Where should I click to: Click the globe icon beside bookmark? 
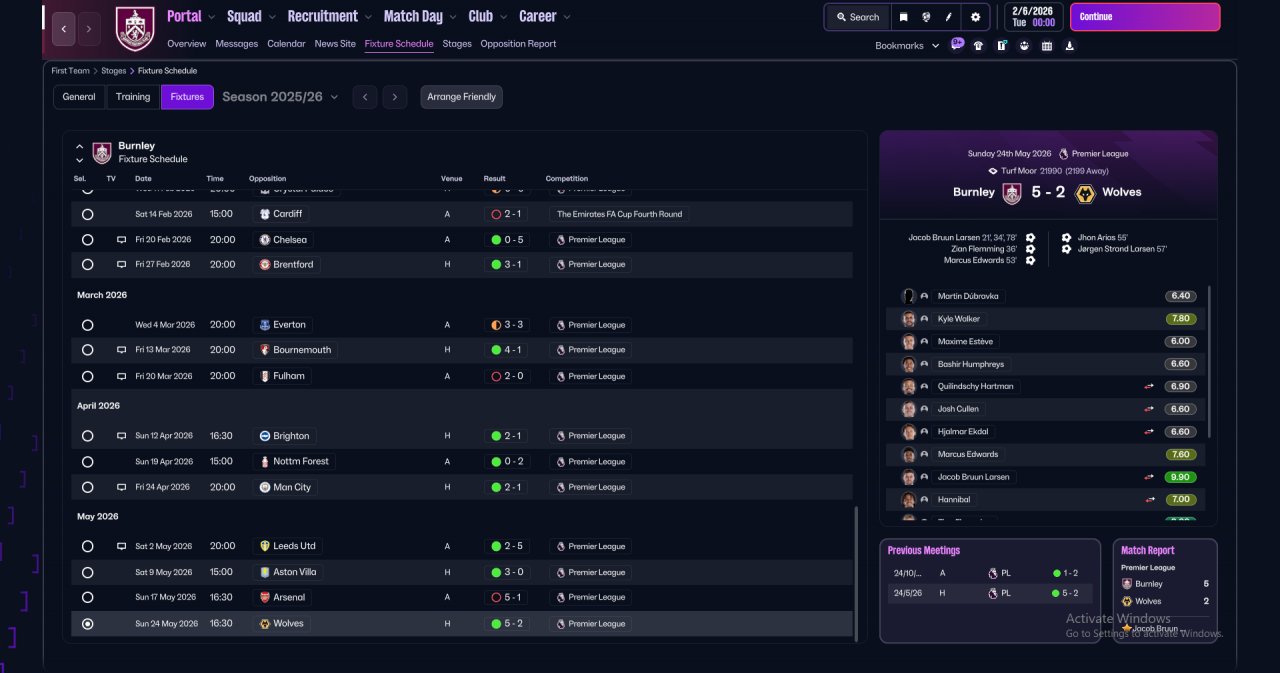(x=927, y=17)
